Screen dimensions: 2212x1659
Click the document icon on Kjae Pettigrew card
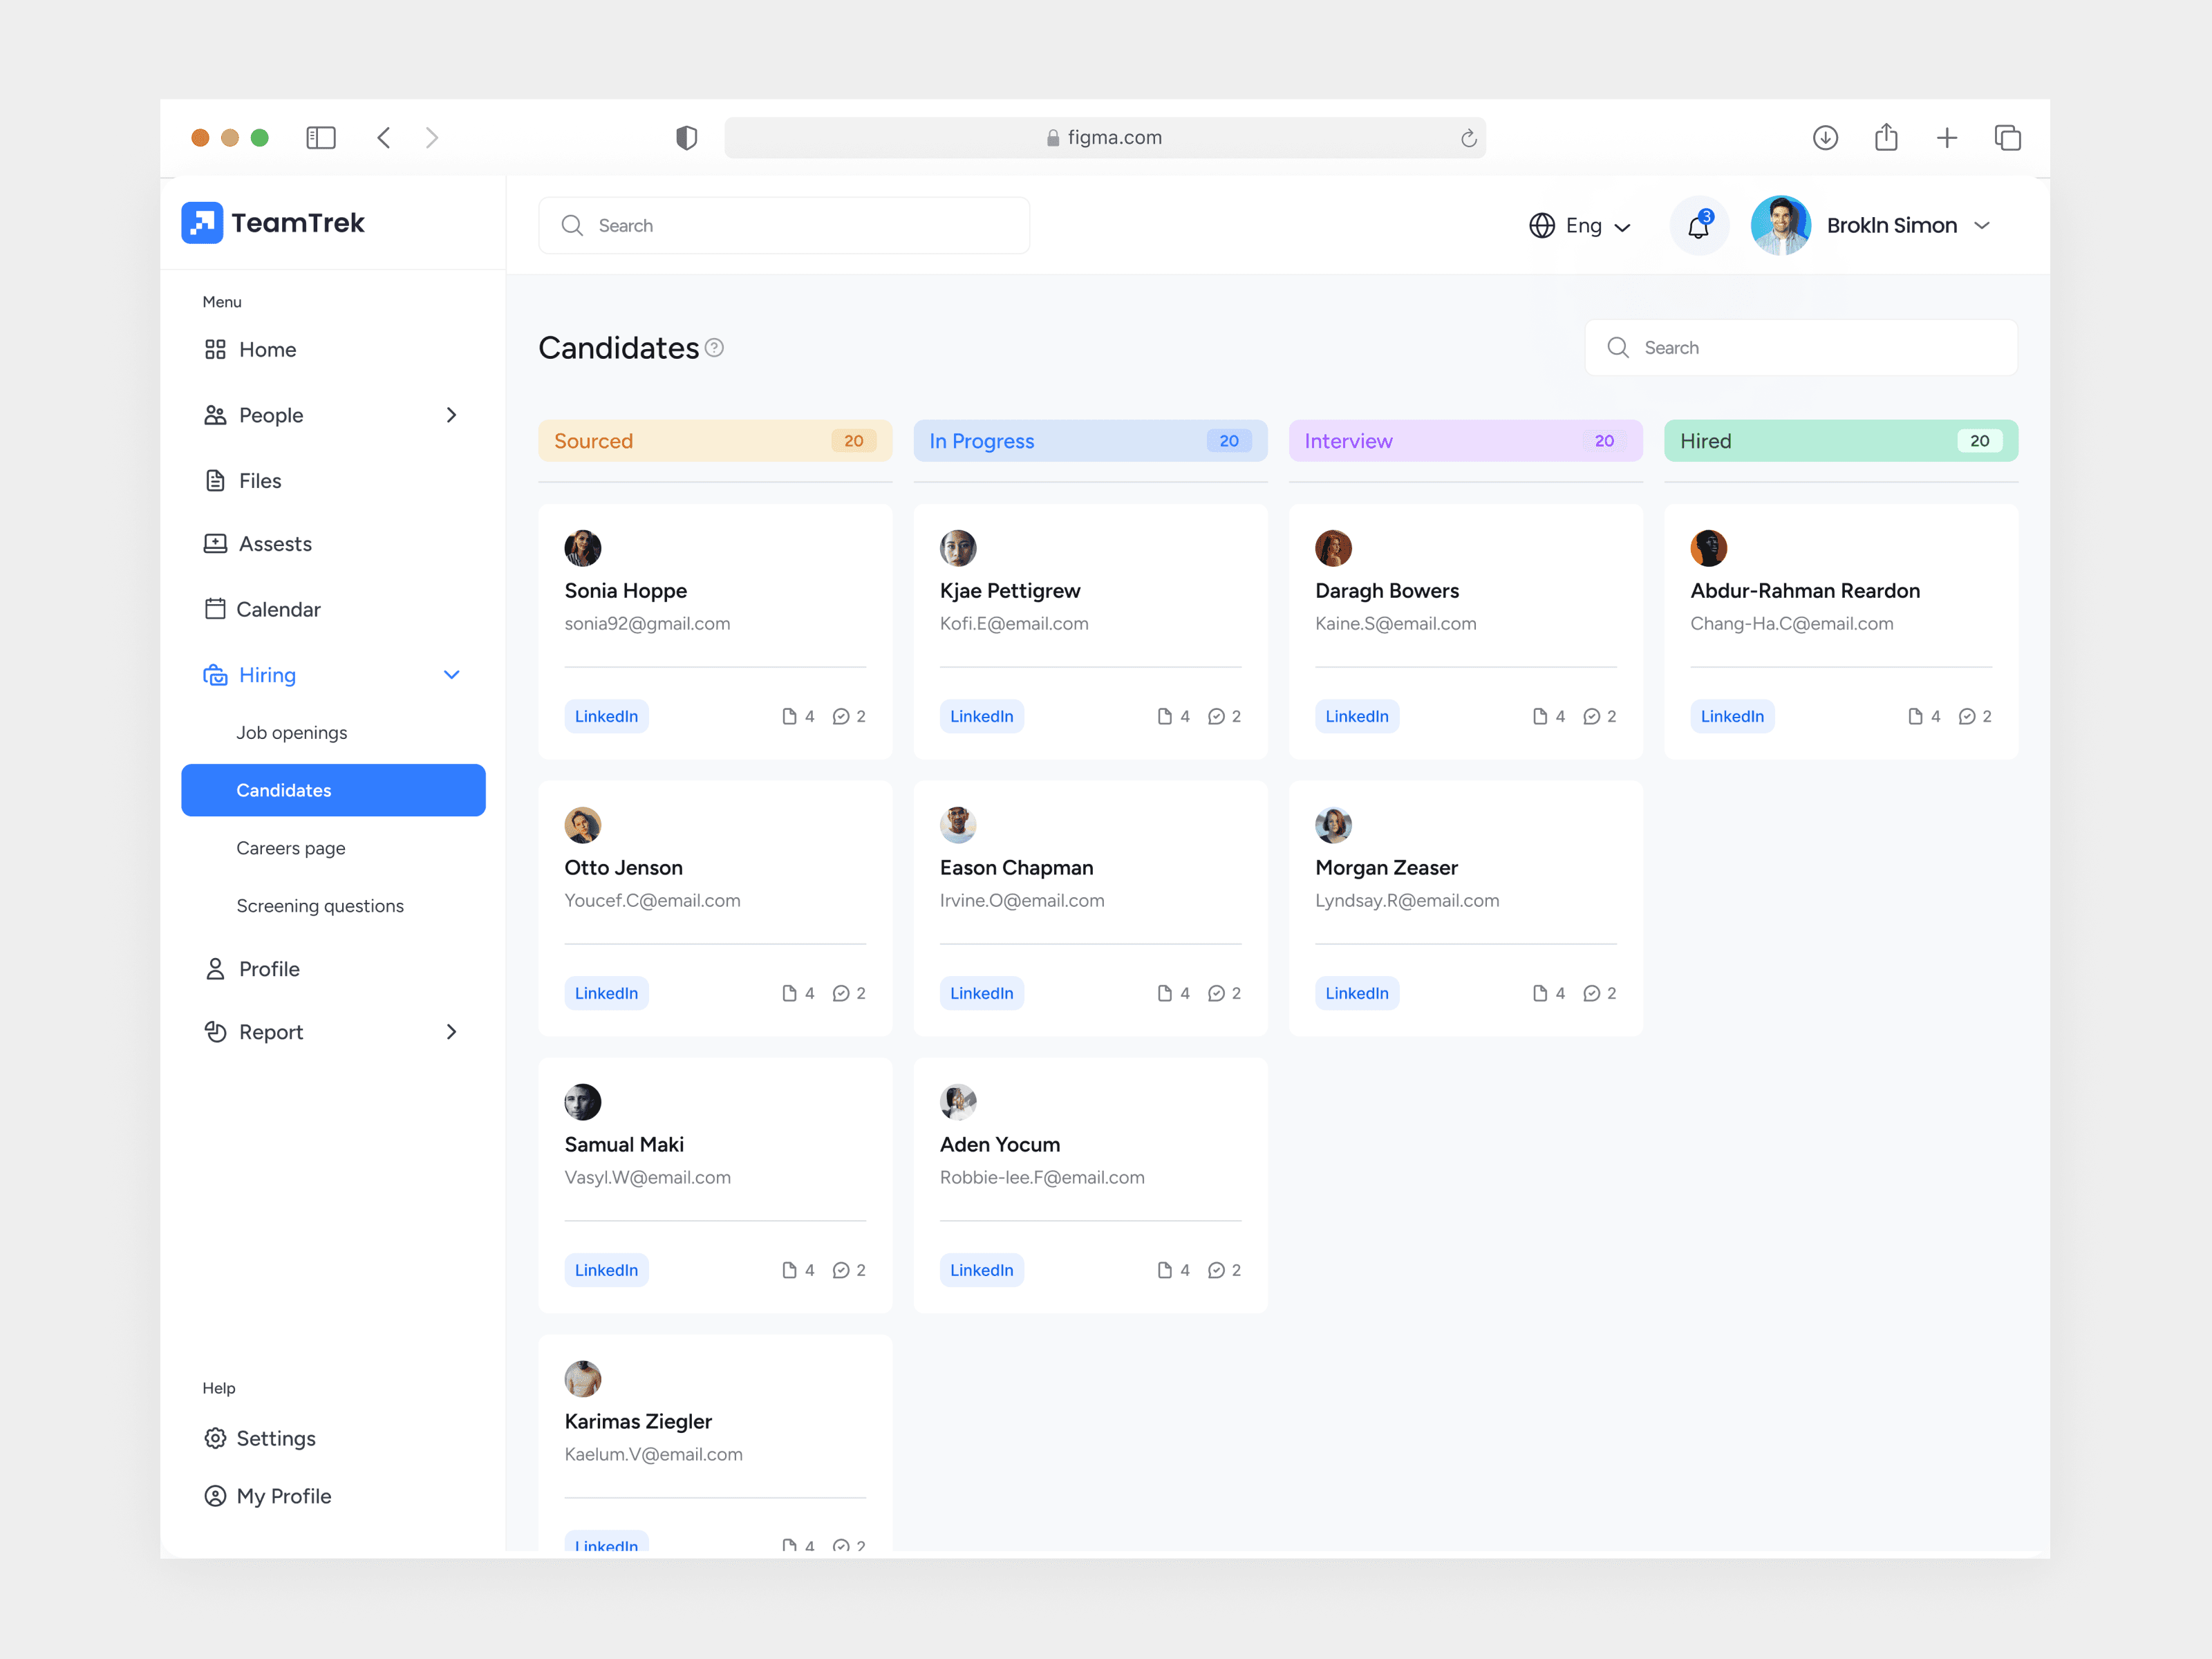tap(1164, 716)
